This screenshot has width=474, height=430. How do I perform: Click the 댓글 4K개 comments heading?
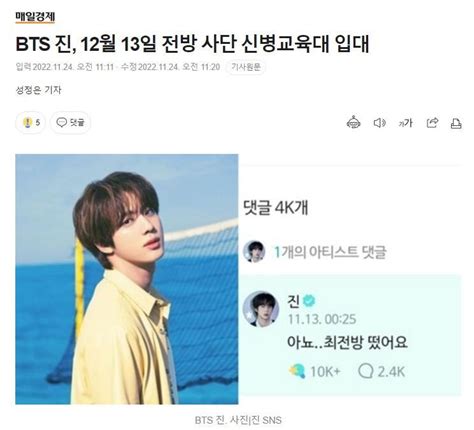[276, 208]
